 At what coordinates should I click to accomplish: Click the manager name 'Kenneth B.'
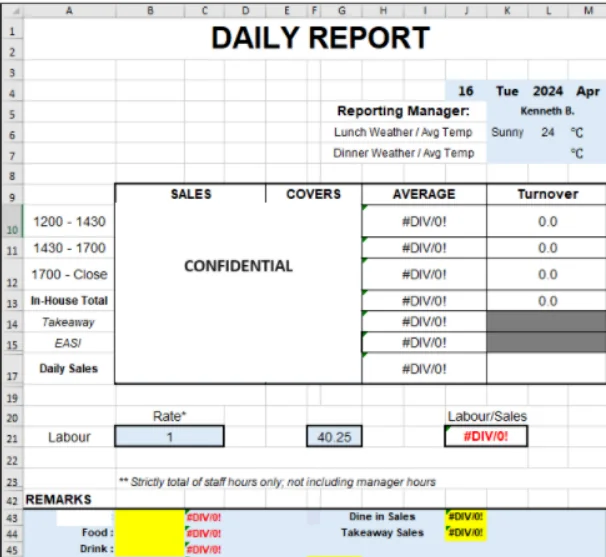click(547, 111)
